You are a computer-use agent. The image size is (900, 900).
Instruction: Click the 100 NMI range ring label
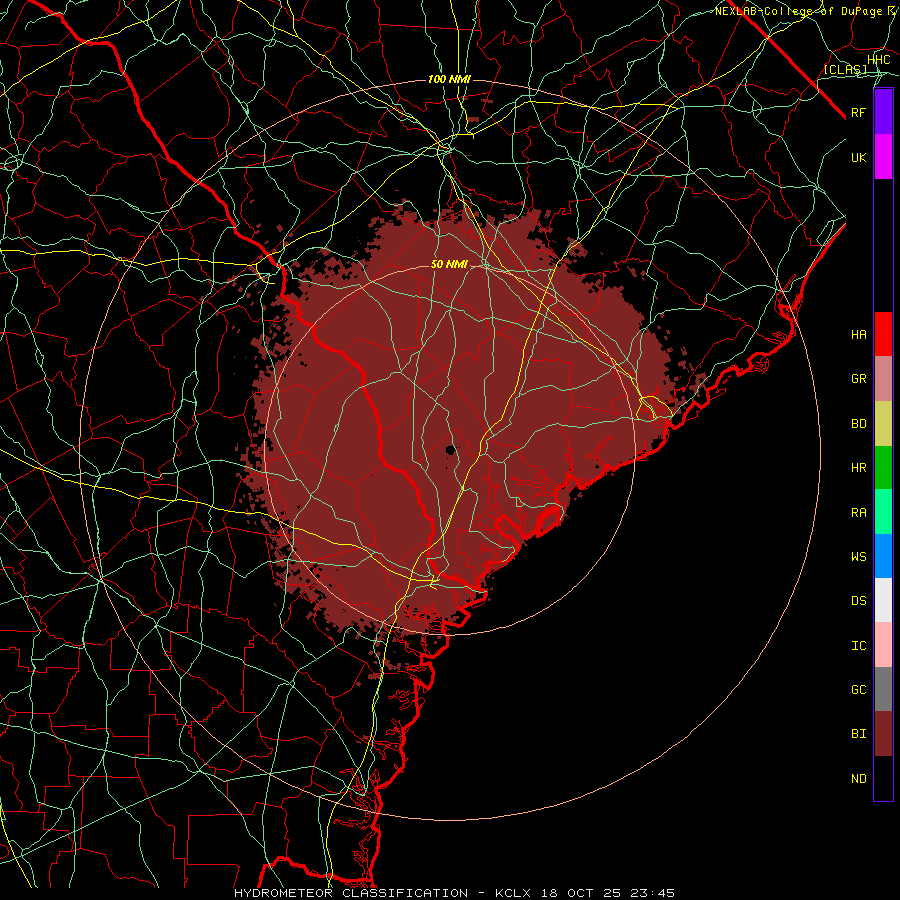(449, 79)
